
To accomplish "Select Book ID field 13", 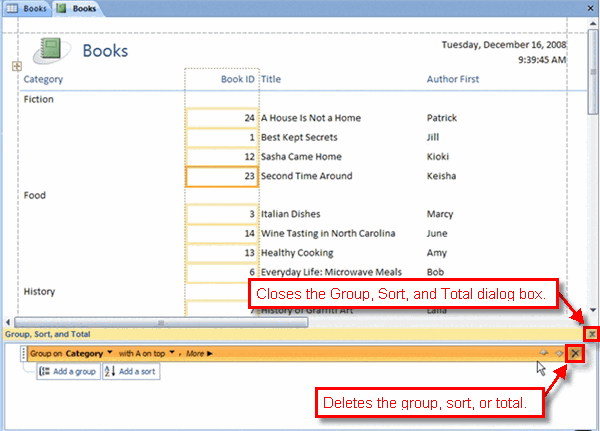I will 222,253.
